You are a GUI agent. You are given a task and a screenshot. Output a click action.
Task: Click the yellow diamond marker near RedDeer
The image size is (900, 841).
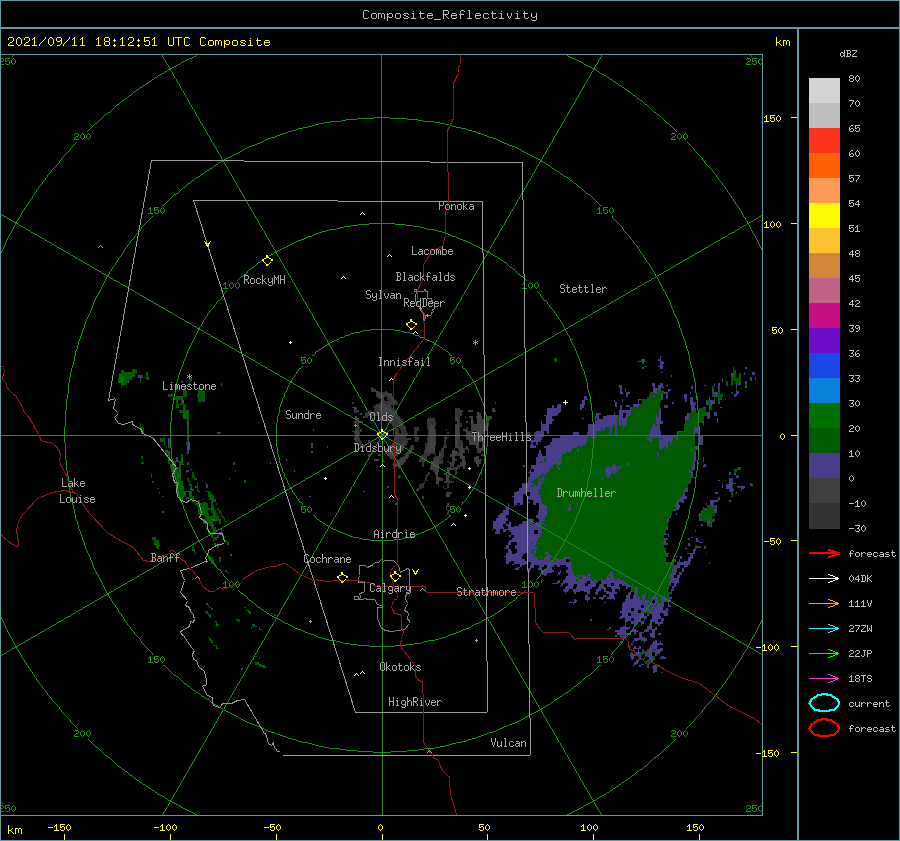click(412, 325)
